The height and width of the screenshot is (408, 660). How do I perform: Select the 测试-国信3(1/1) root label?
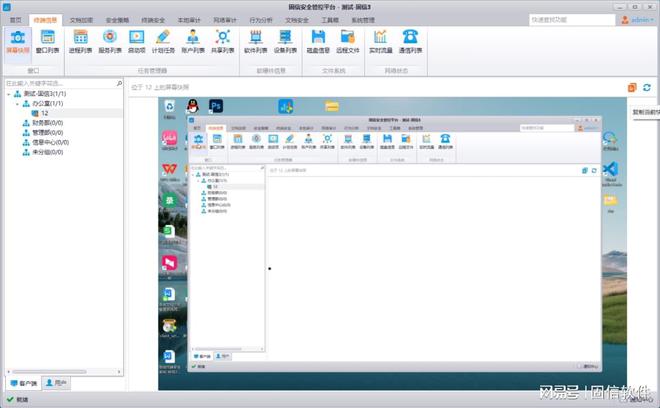[45, 94]
